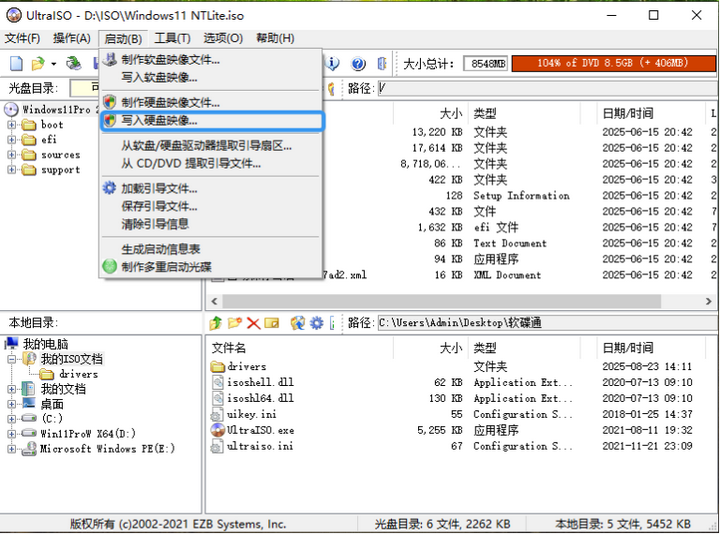Open the 文件(F) menu
The height and width of the screenshot is (534, 720).
pyautogui.click(x=22, y=38)
